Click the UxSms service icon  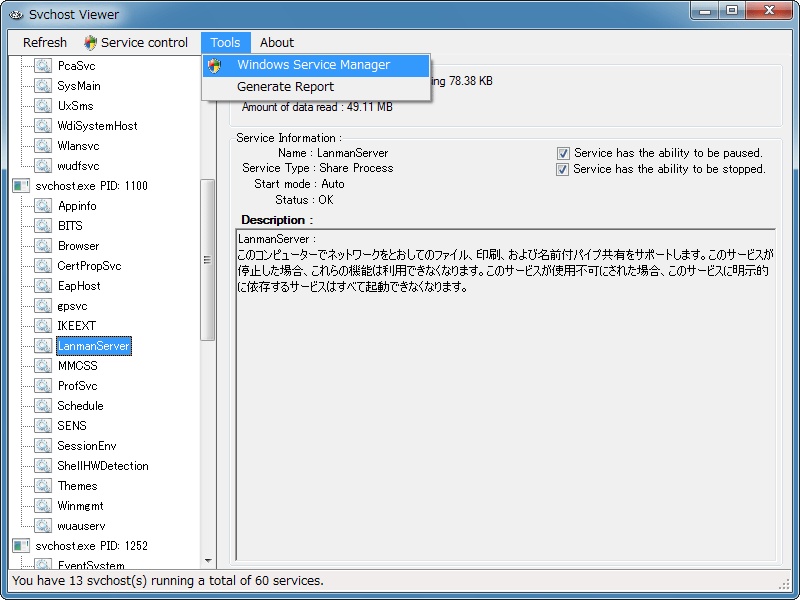click(x=43, y=106)
